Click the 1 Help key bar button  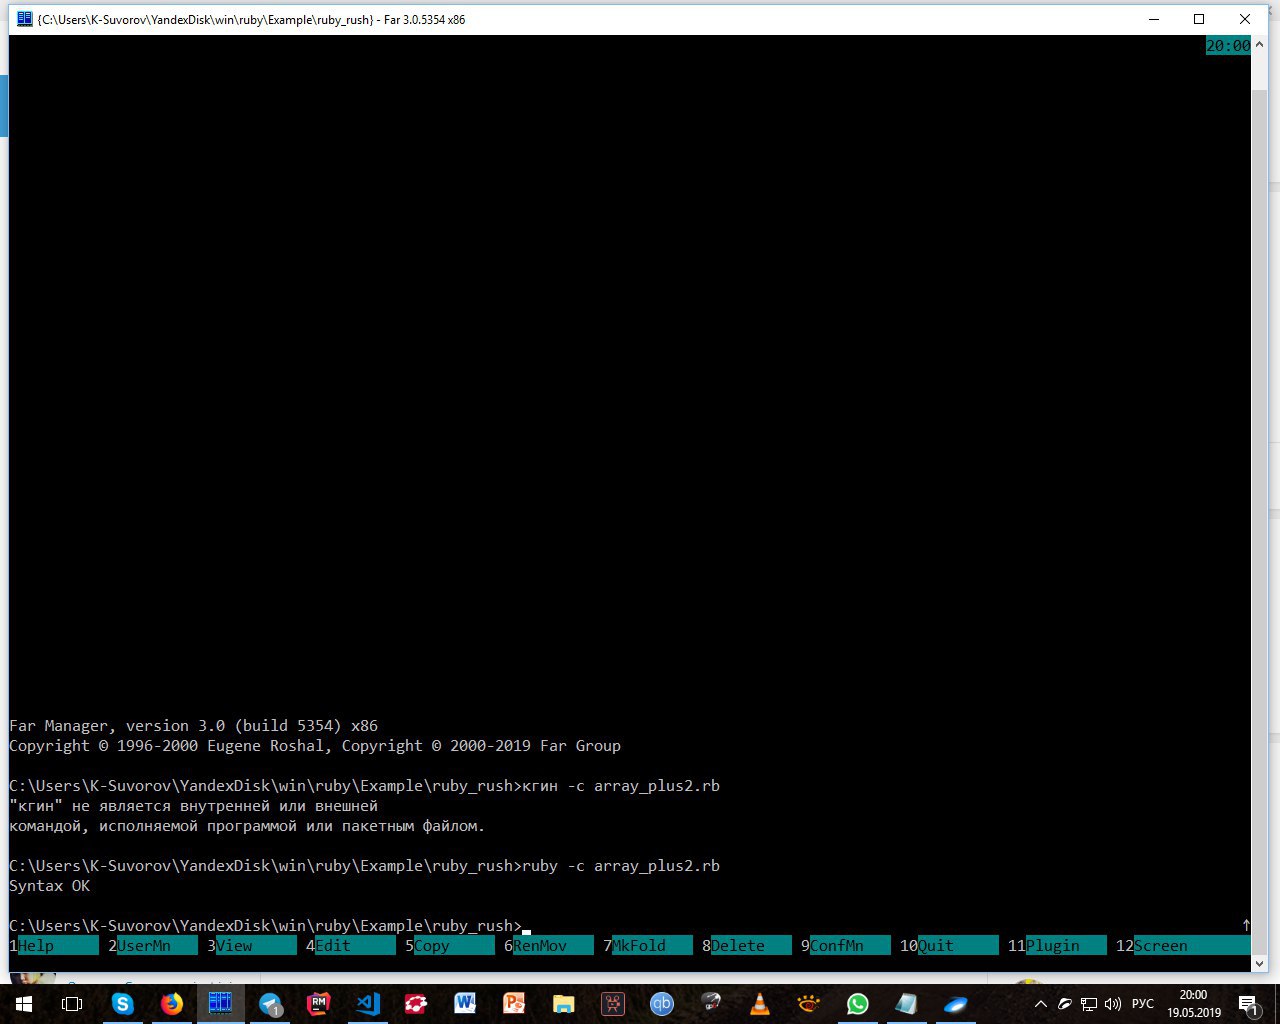54,946
